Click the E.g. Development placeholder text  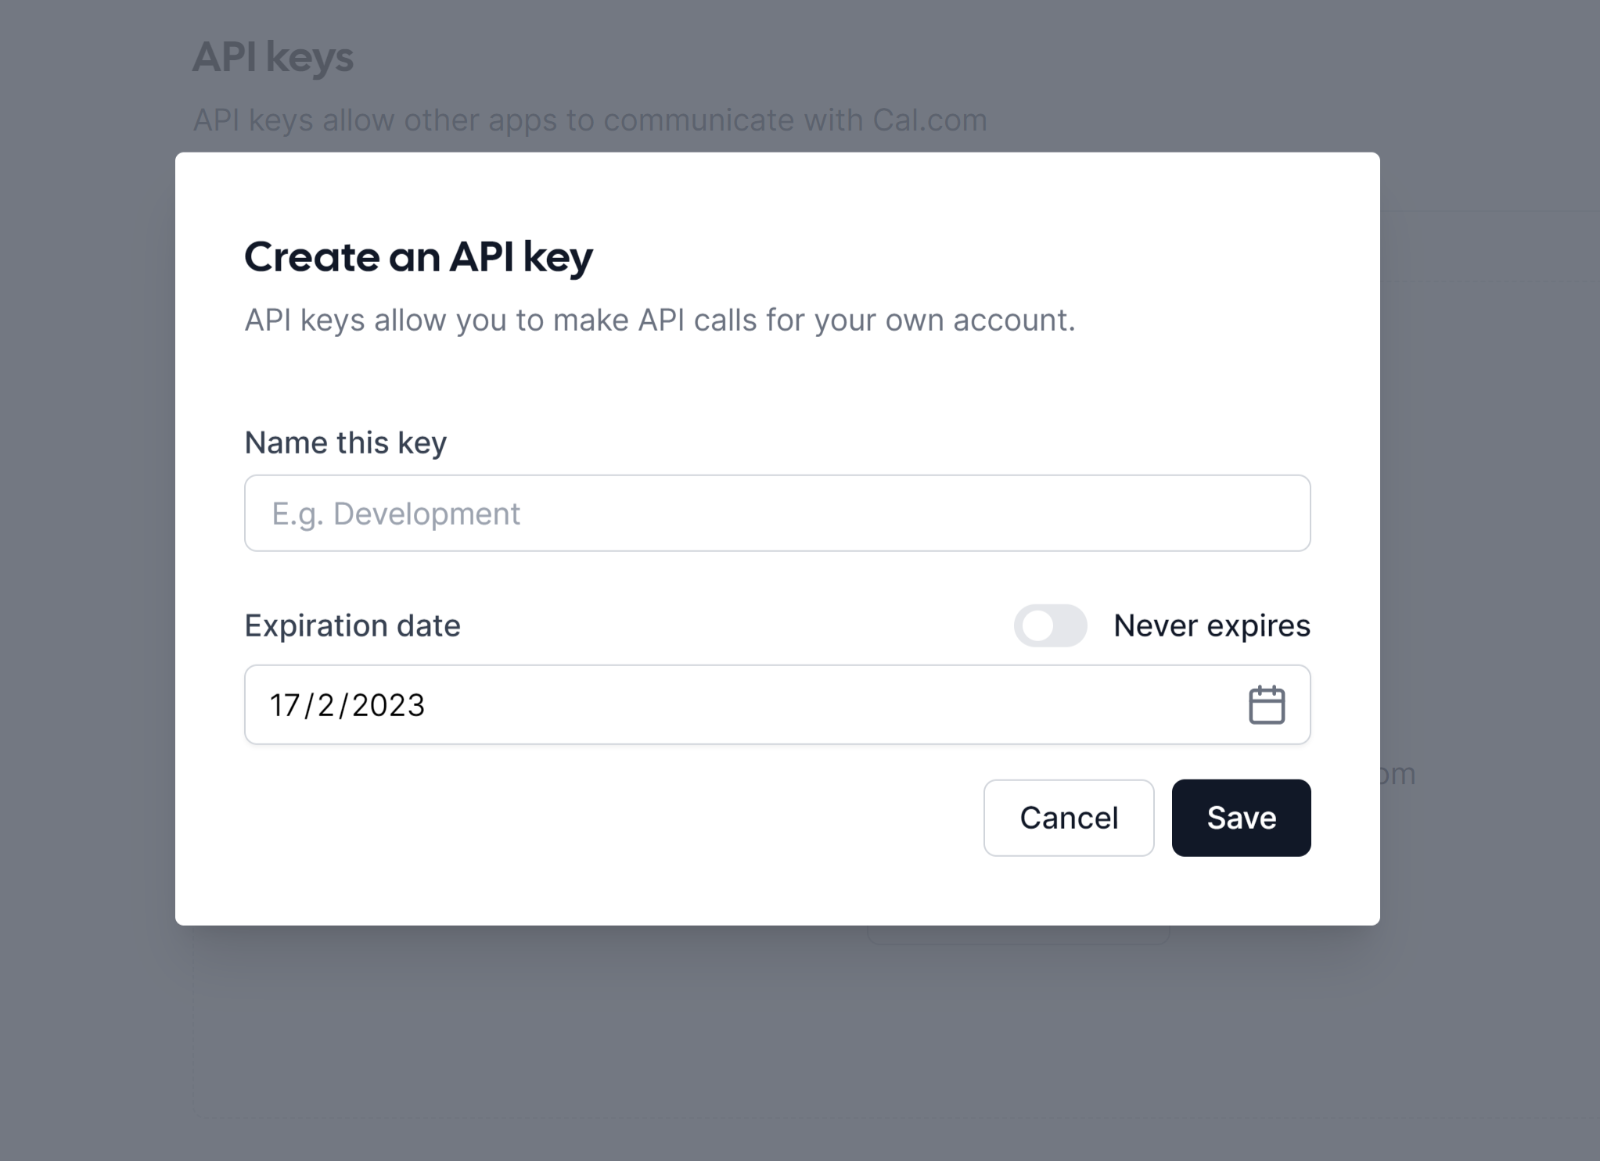coord(396,514)
